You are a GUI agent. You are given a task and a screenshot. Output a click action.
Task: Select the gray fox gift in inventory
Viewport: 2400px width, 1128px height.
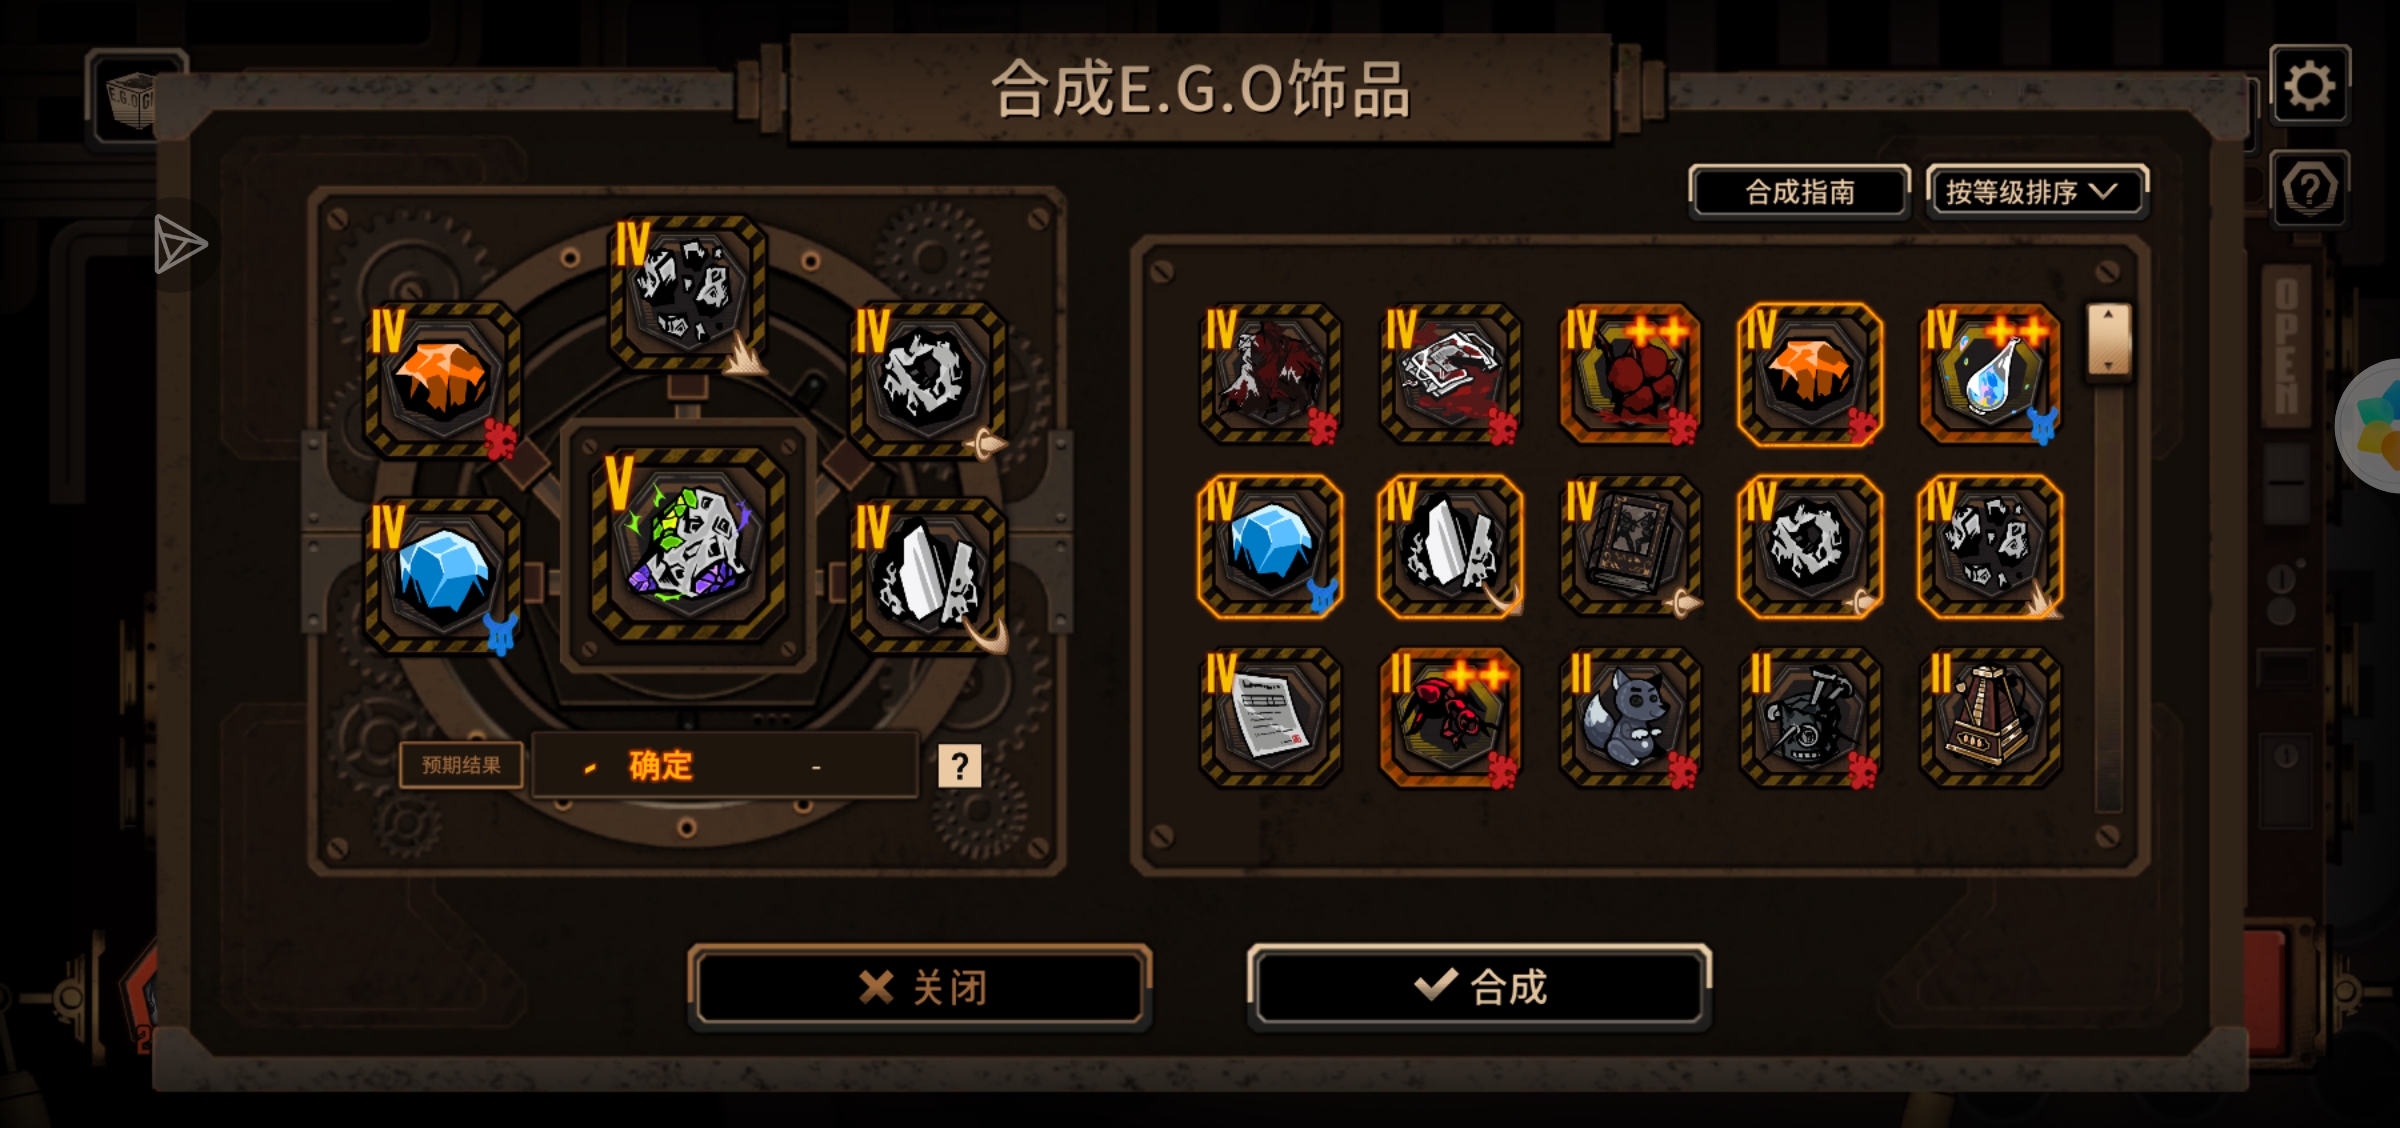1630,716
